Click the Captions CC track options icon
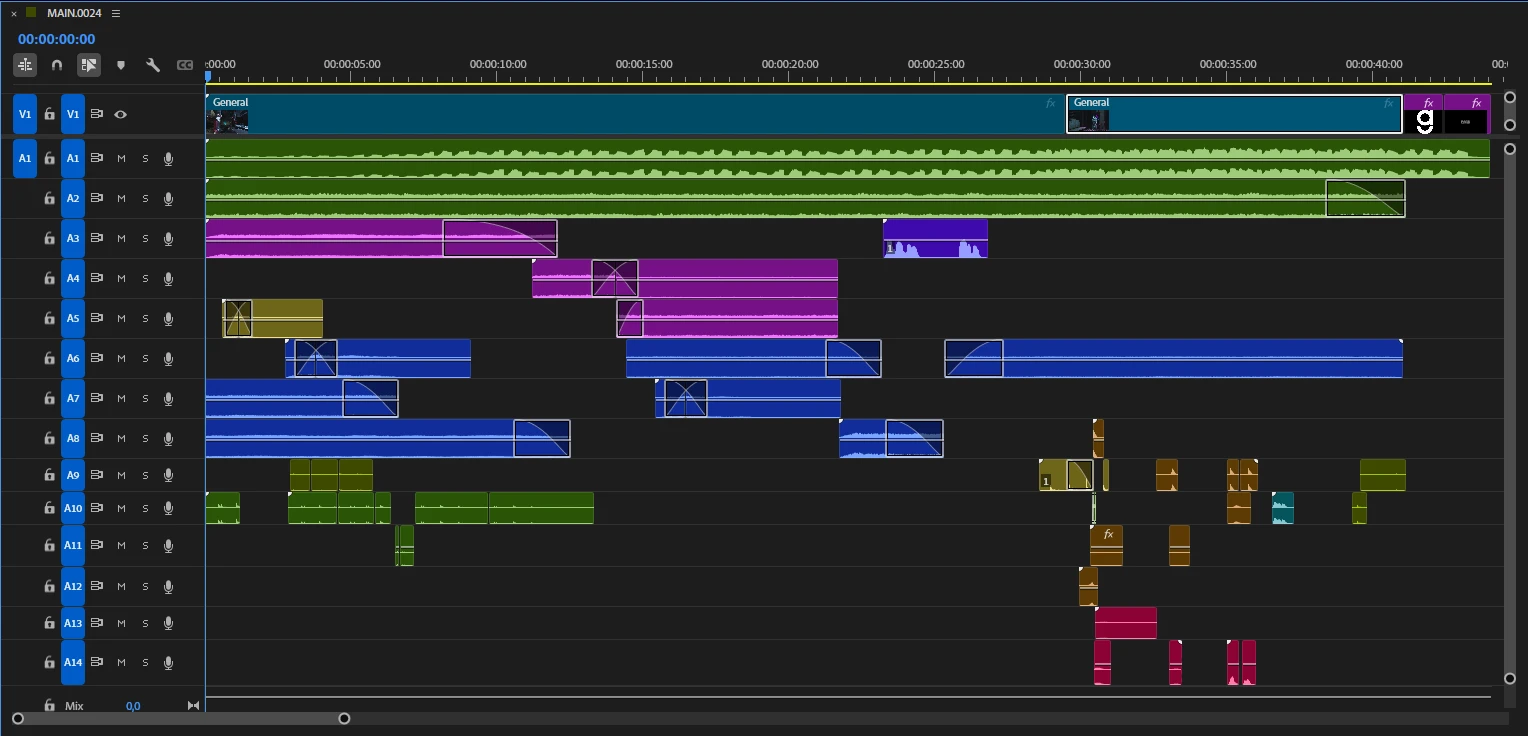This screenshot has width=1528, height=736. [185, 65]
